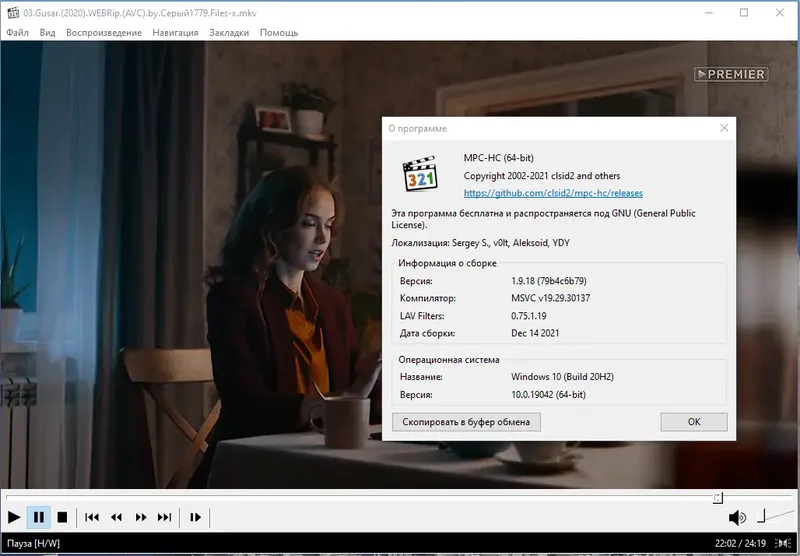800x556 pixels.
Task: Step forward one frame
Action: pos(195,517)
